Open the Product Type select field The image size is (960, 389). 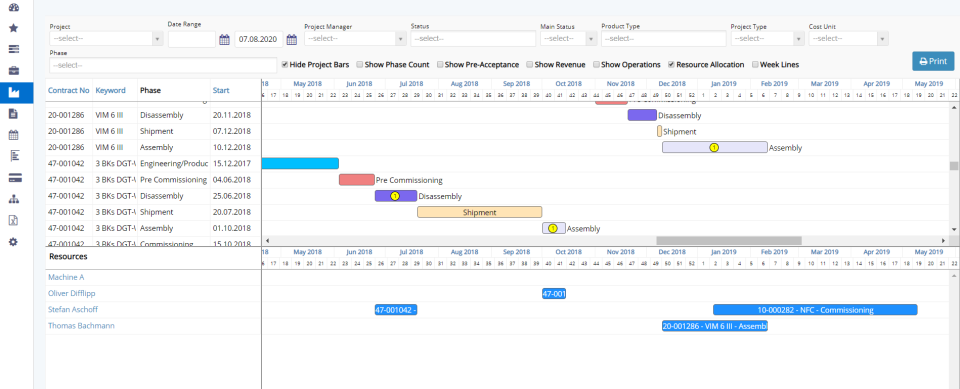tap(664, 39)
